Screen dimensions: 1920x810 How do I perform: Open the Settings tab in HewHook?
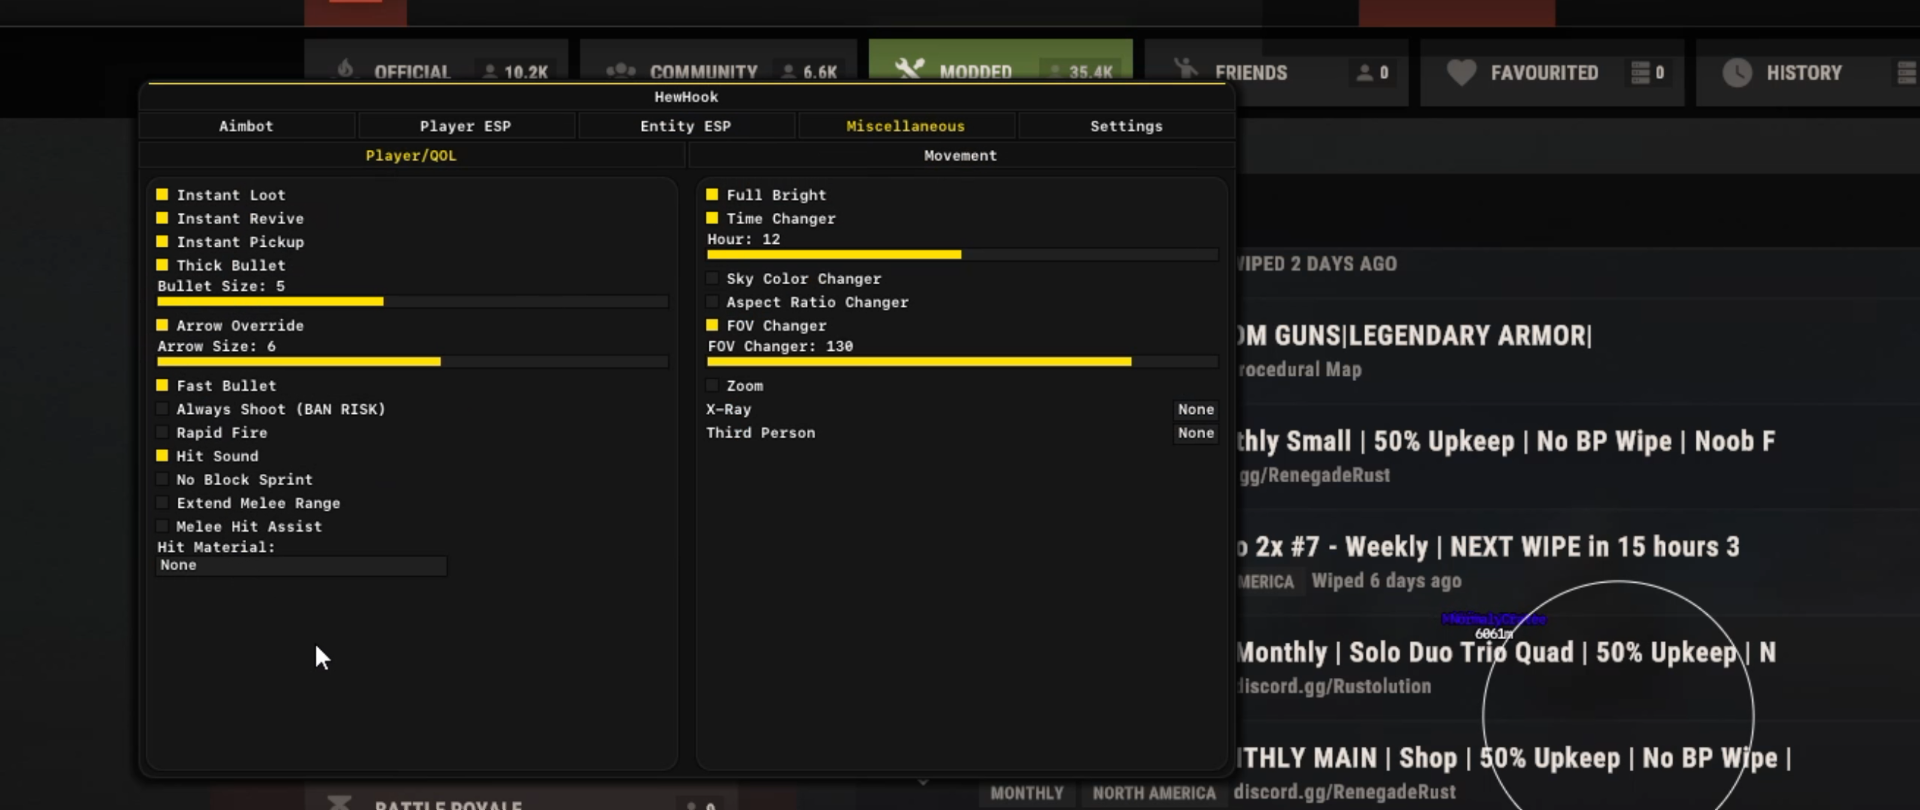1126,126
